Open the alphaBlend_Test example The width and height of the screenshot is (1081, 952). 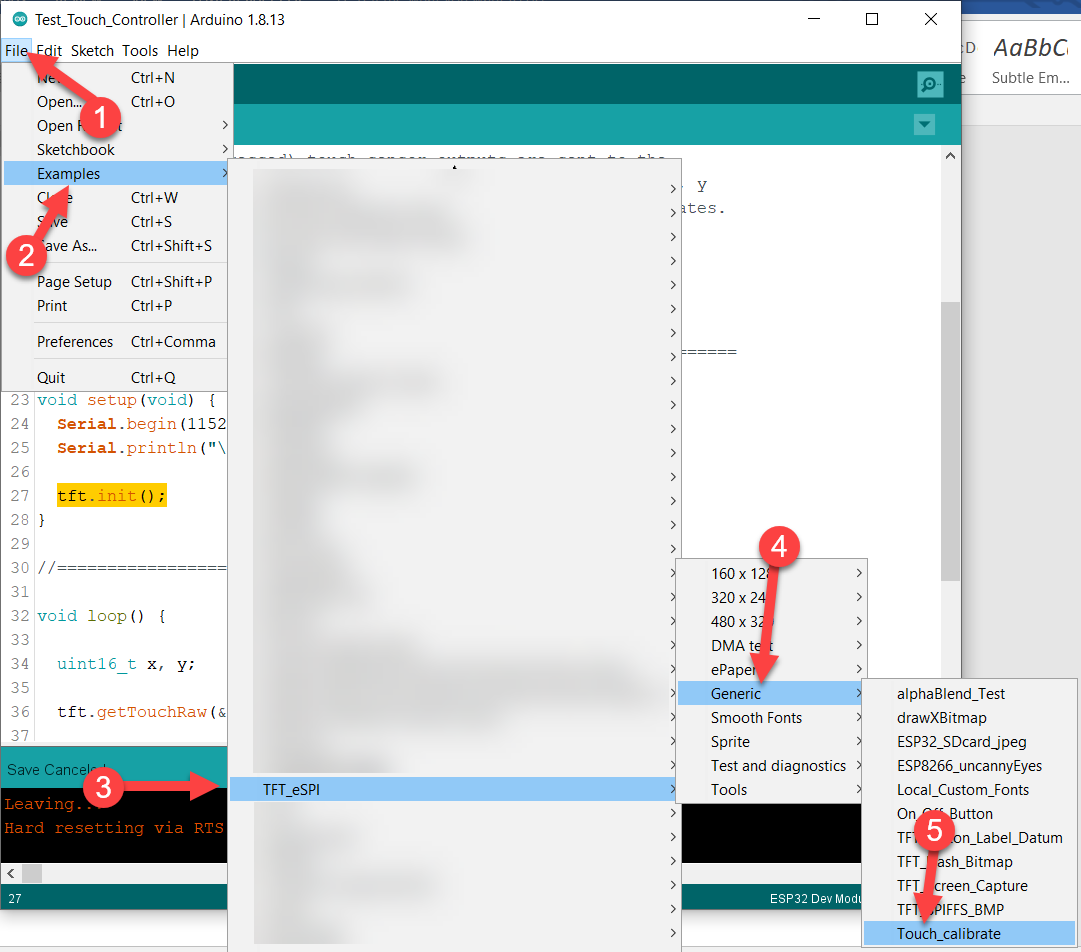pos(969,693)
